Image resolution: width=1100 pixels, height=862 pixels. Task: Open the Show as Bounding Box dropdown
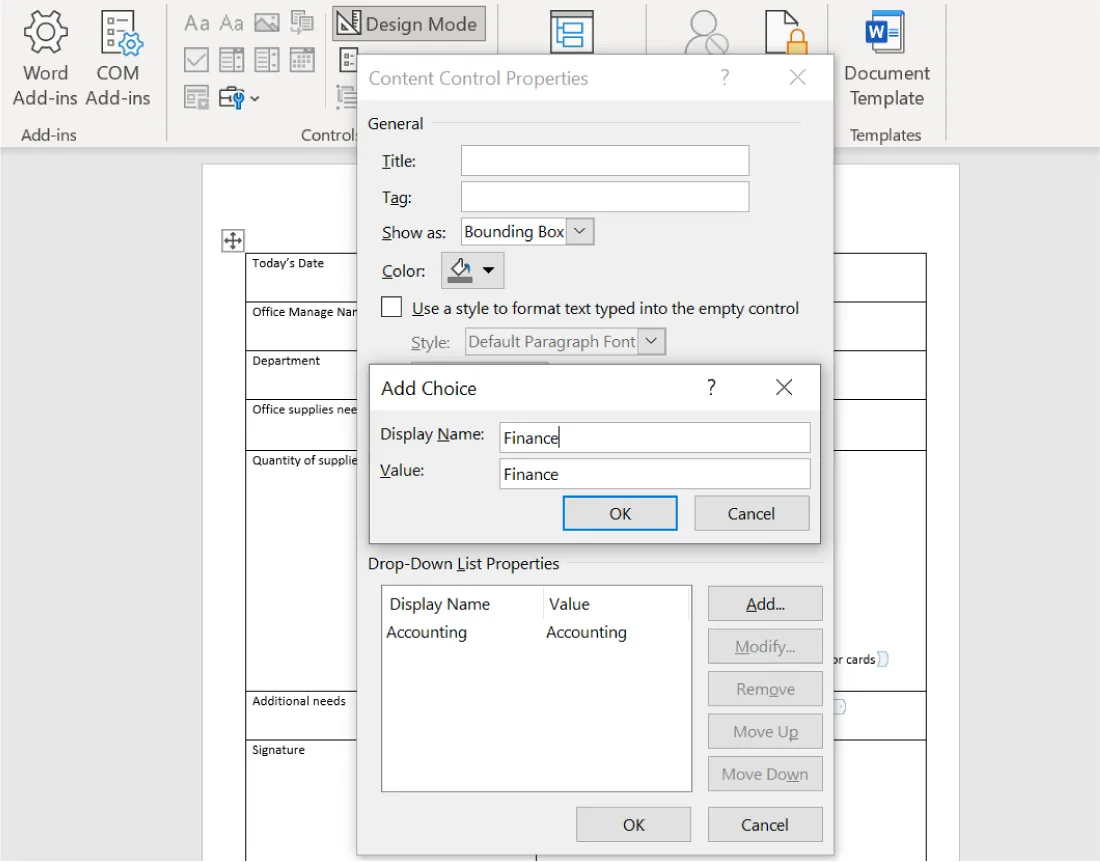coord(579,231)
